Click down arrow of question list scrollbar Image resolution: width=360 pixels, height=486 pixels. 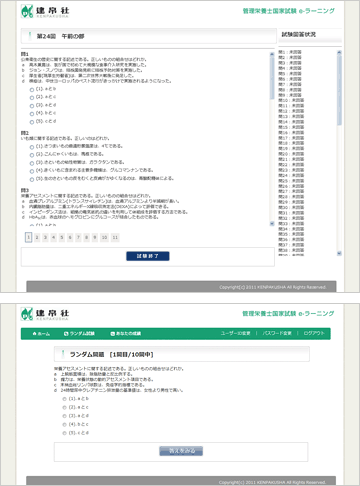272,224
